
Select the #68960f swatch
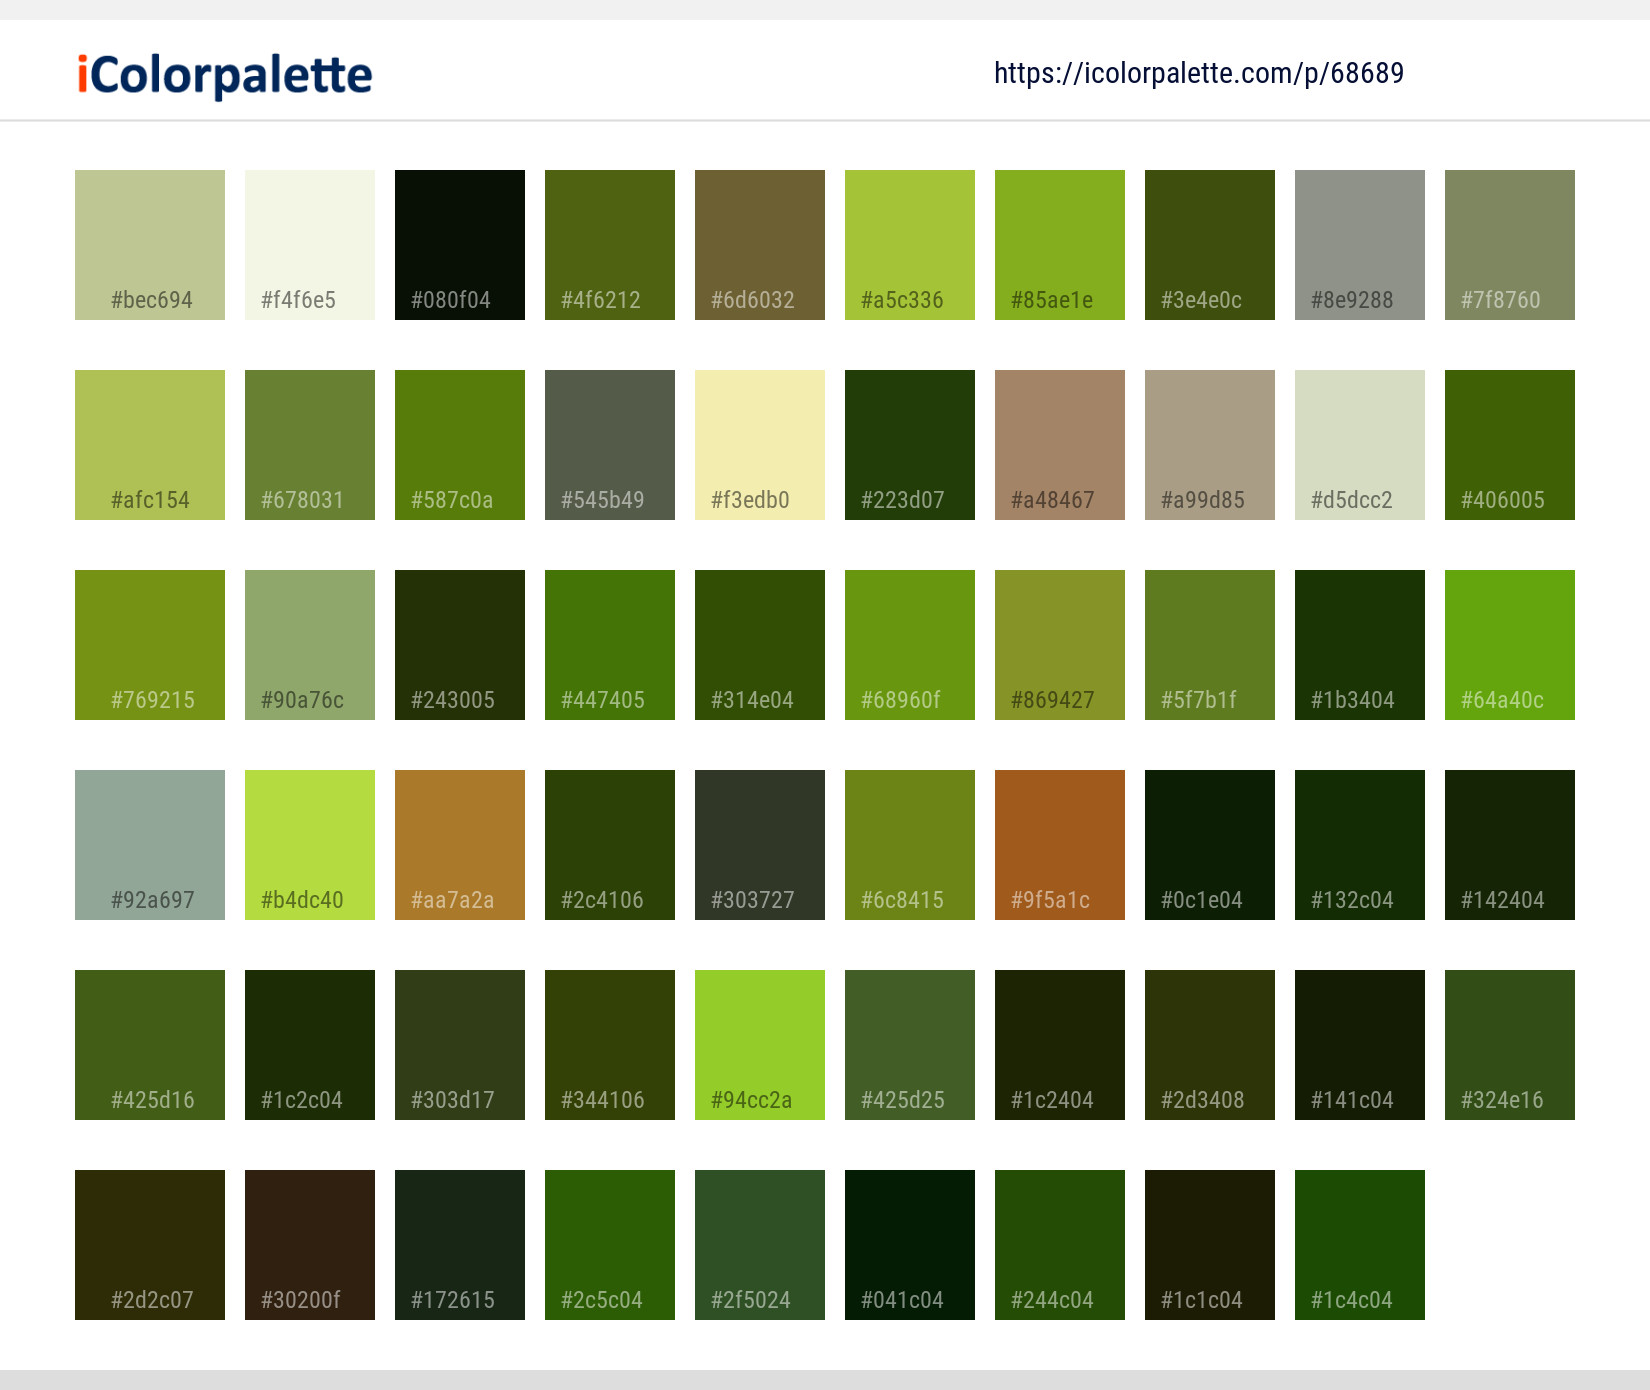pyautogui.click(x=910, y=645)
